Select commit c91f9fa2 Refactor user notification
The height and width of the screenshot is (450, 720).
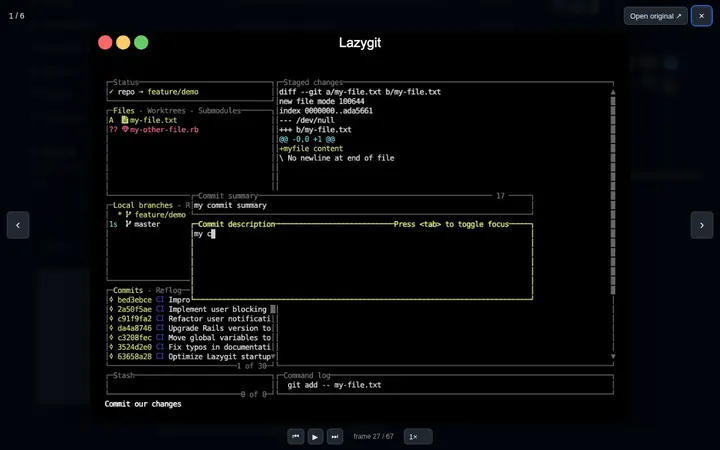[191, 319]
